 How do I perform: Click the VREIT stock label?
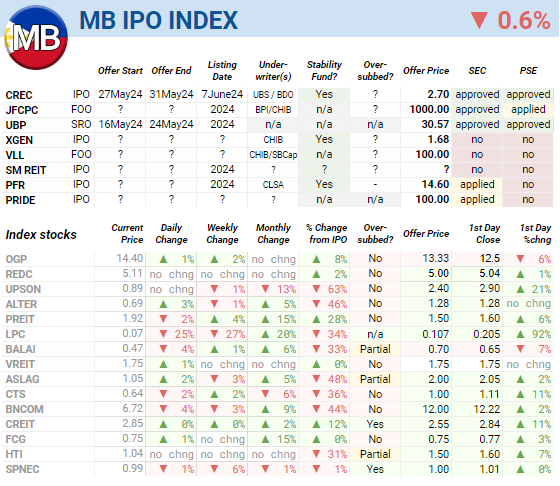(20, 364)
